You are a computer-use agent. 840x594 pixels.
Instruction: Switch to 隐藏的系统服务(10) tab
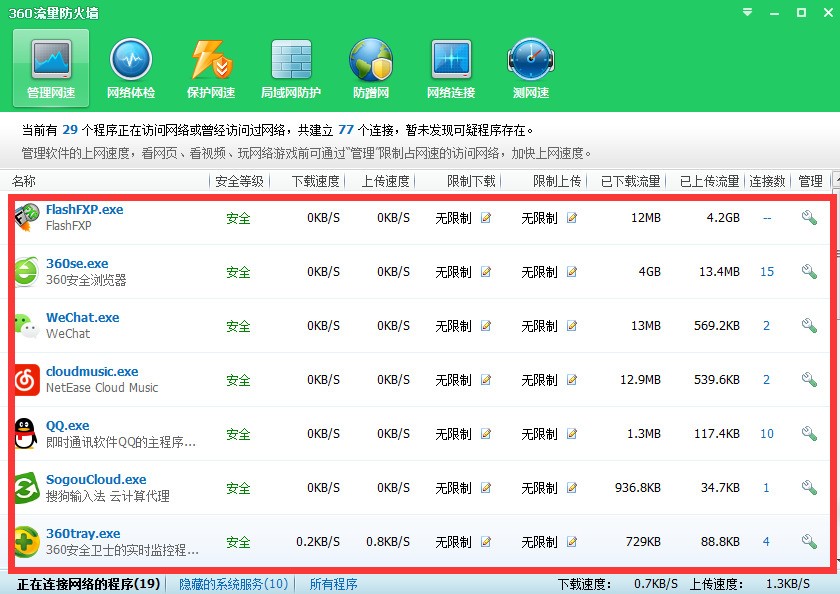point(234,583)
